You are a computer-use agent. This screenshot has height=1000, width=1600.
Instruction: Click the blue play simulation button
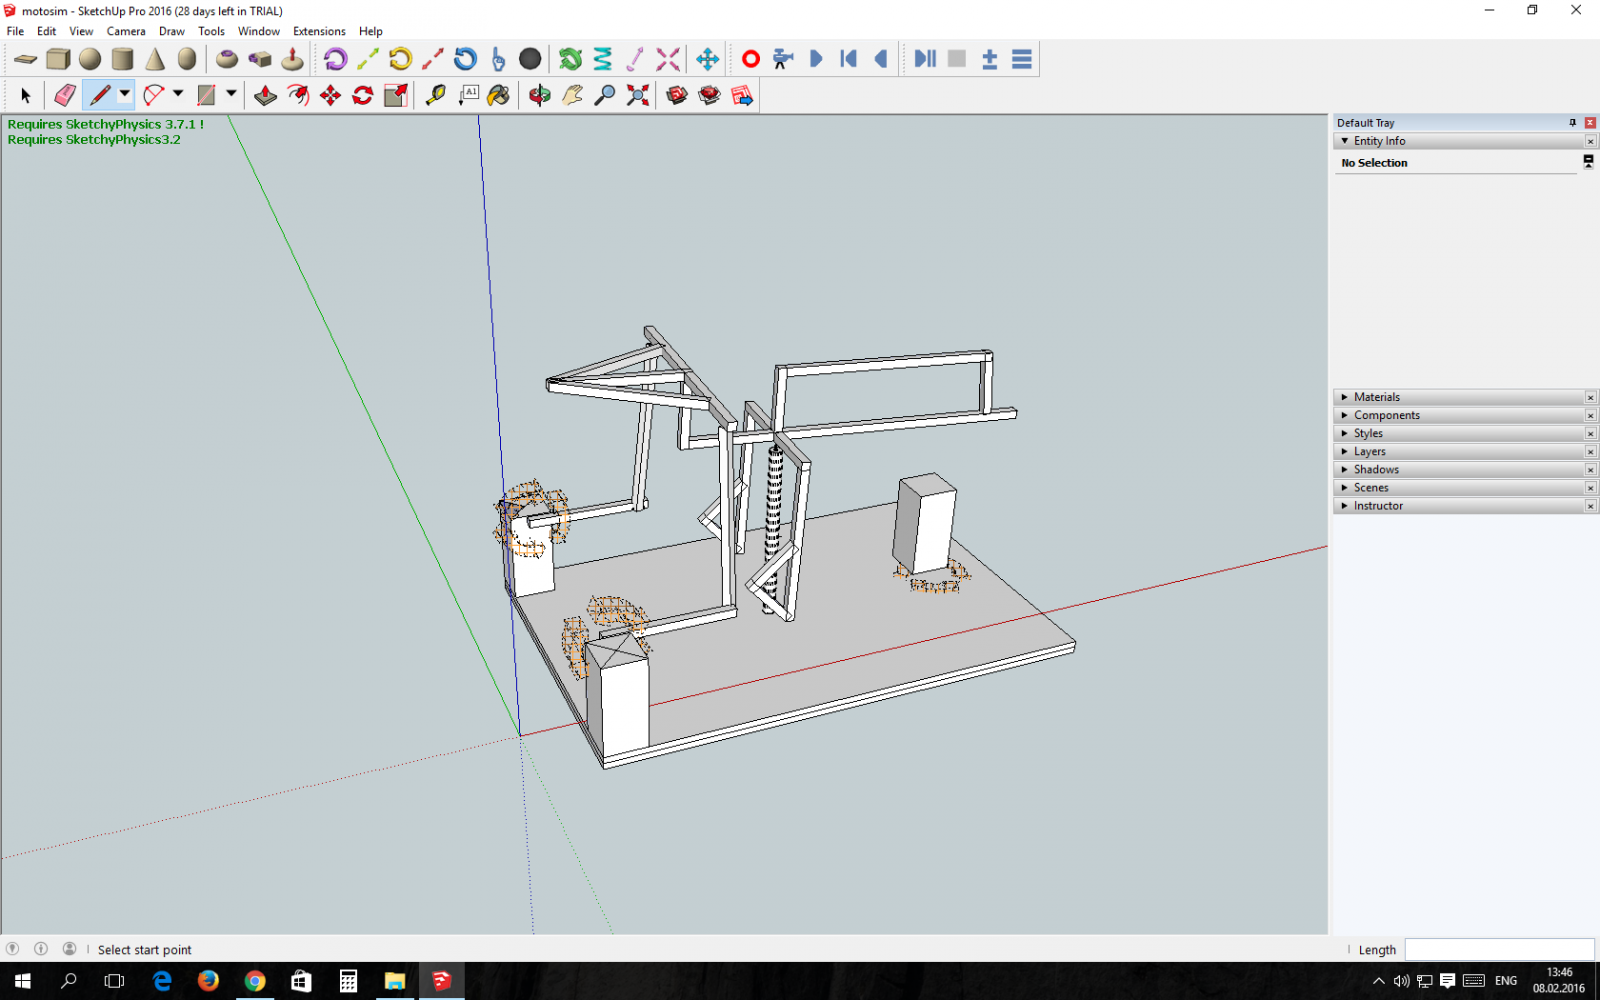pos(816,59)
